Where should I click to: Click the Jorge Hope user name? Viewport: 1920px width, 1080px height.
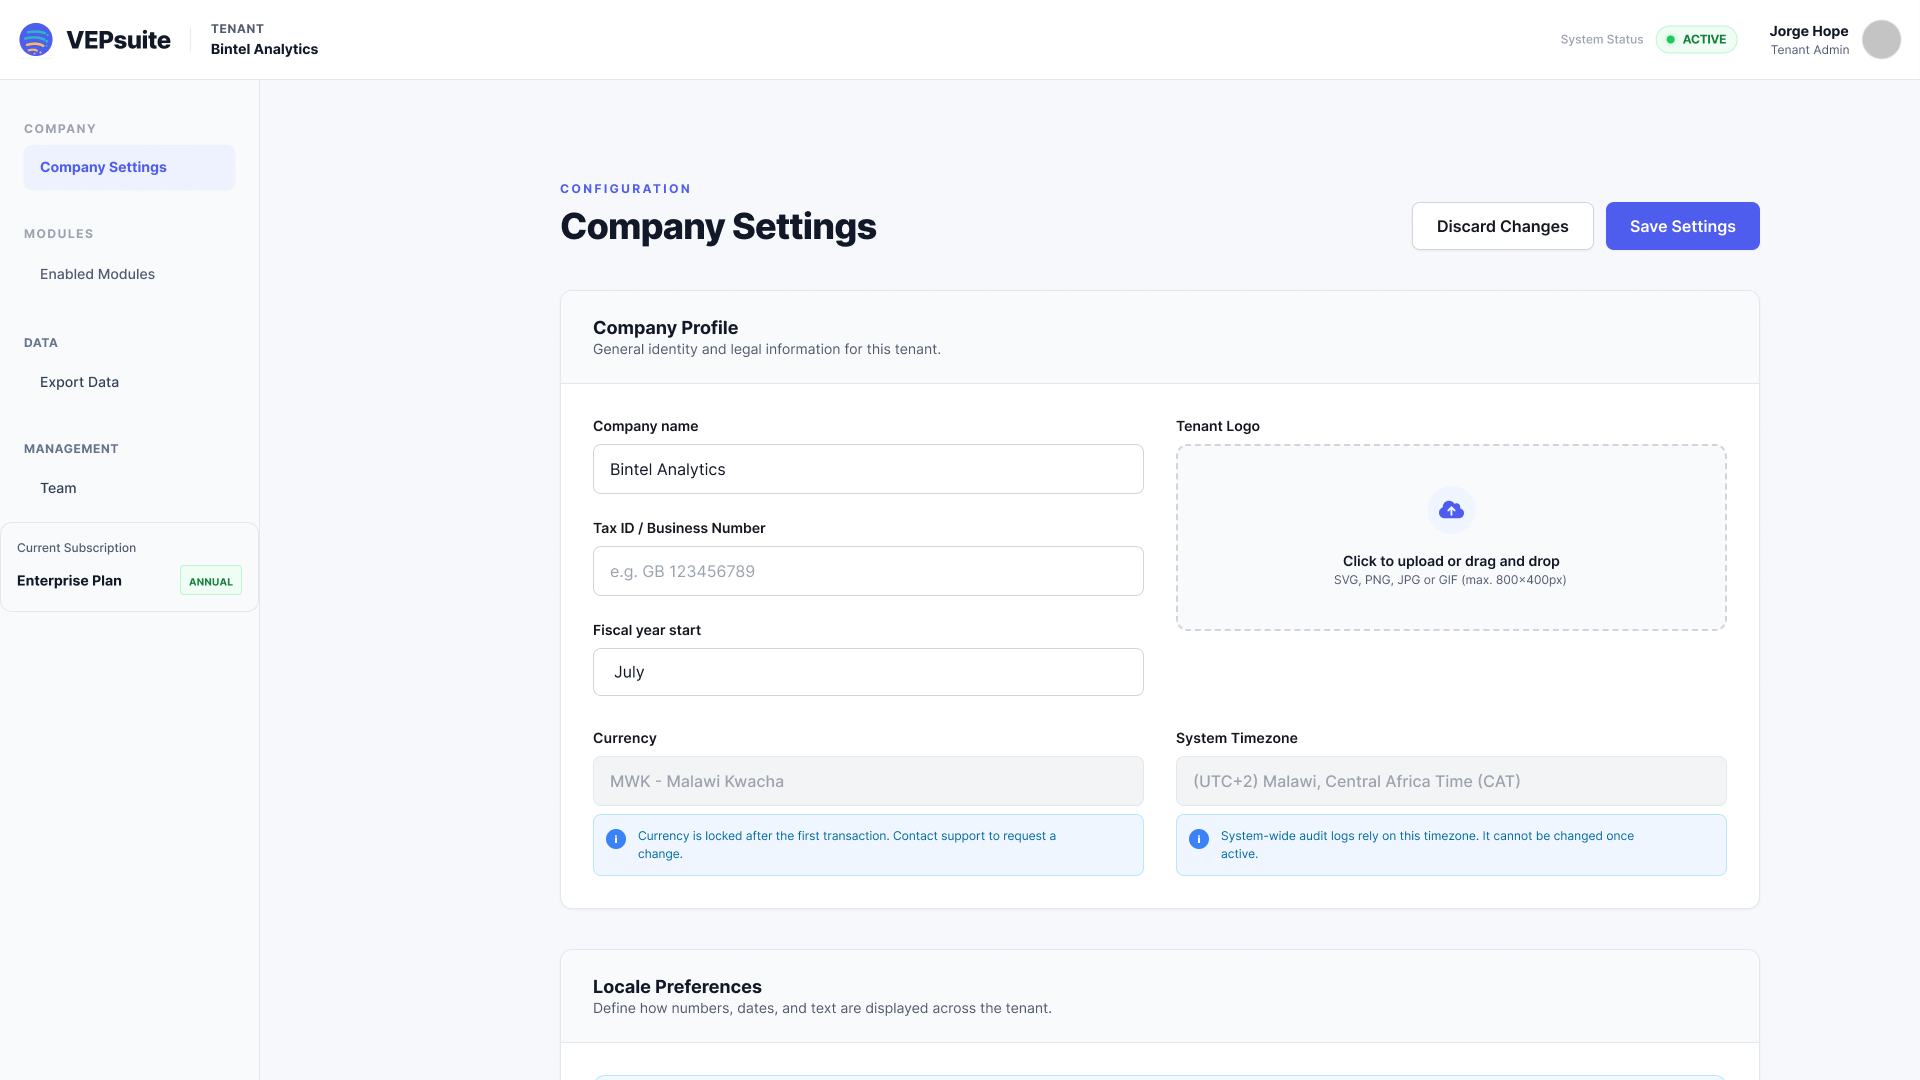click(1808, 31)
